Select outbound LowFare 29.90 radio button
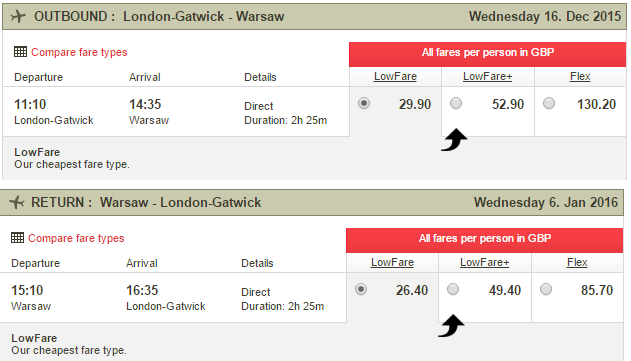This screenshot has height=361, width=631. 364,103
